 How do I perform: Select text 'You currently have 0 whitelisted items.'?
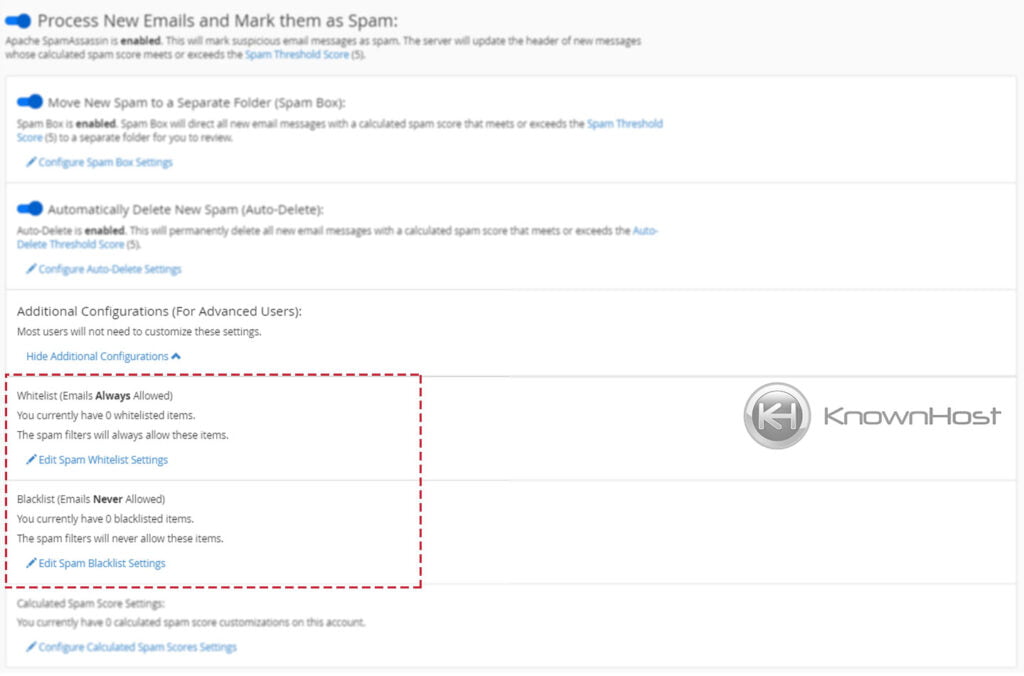click(x=106, y=415)
